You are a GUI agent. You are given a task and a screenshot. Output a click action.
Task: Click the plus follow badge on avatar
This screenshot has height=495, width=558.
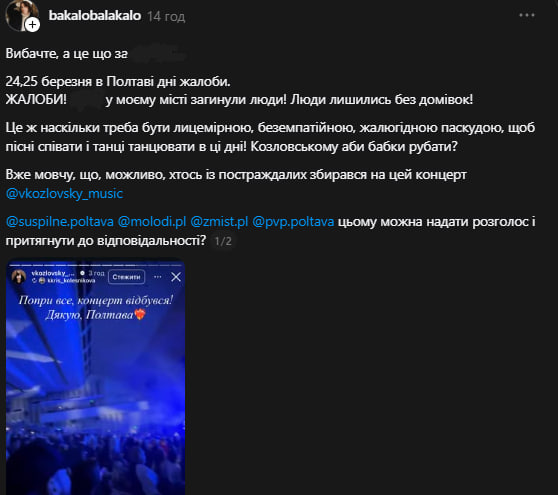(32, 25)
